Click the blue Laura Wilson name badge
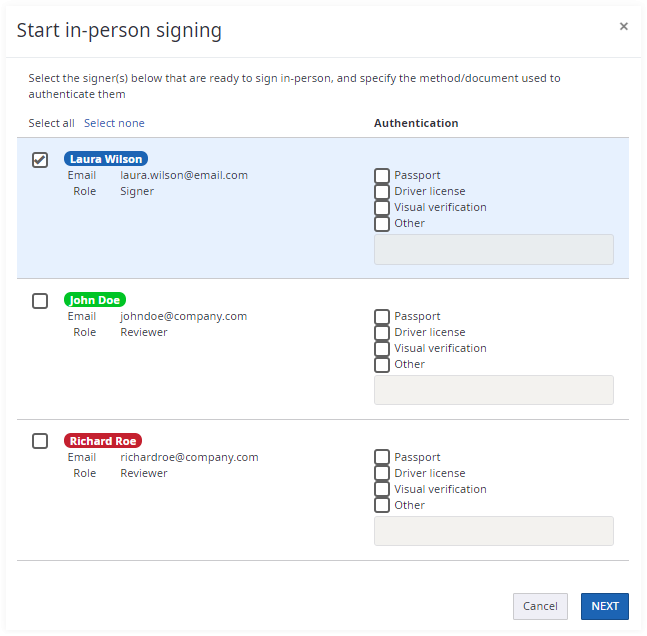647x636 pixels. coord(106,159)
